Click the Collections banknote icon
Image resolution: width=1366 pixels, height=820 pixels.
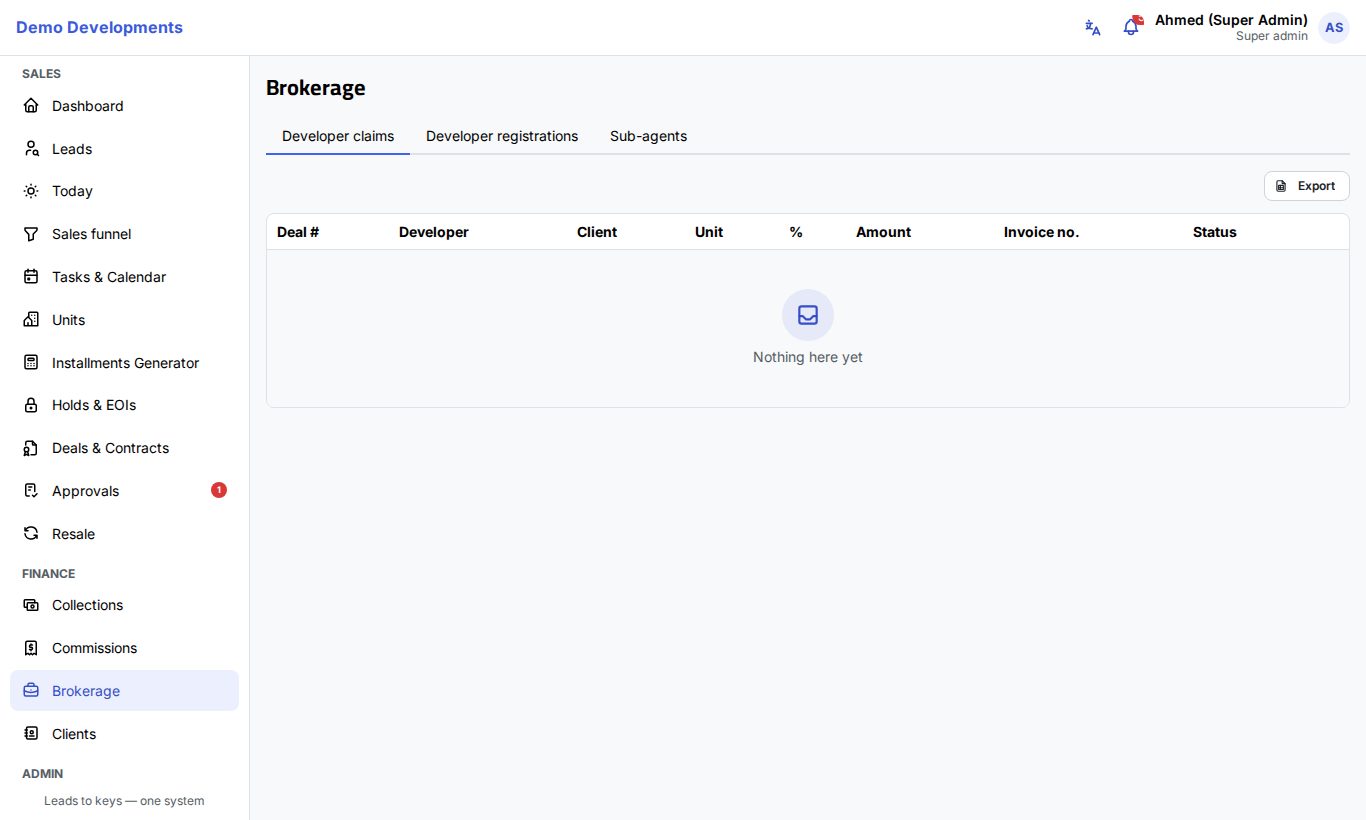coord(31,605)
